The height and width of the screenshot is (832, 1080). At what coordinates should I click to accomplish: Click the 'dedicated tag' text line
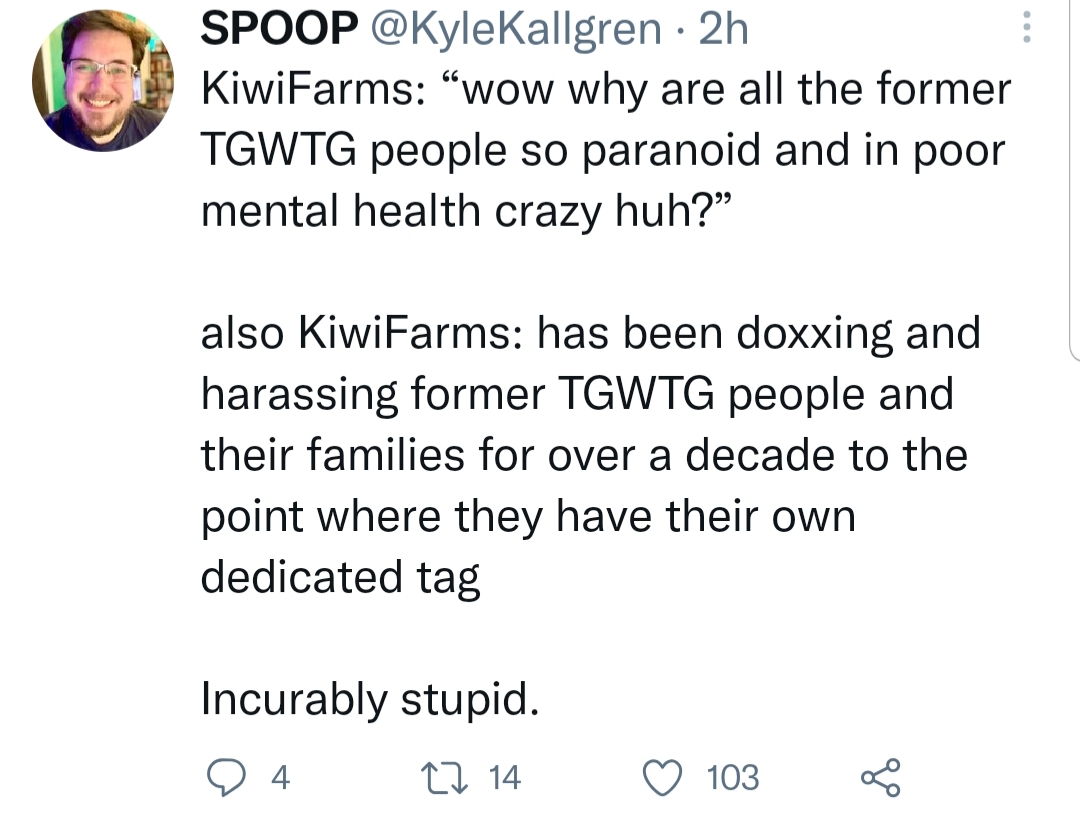click(340, 578)
